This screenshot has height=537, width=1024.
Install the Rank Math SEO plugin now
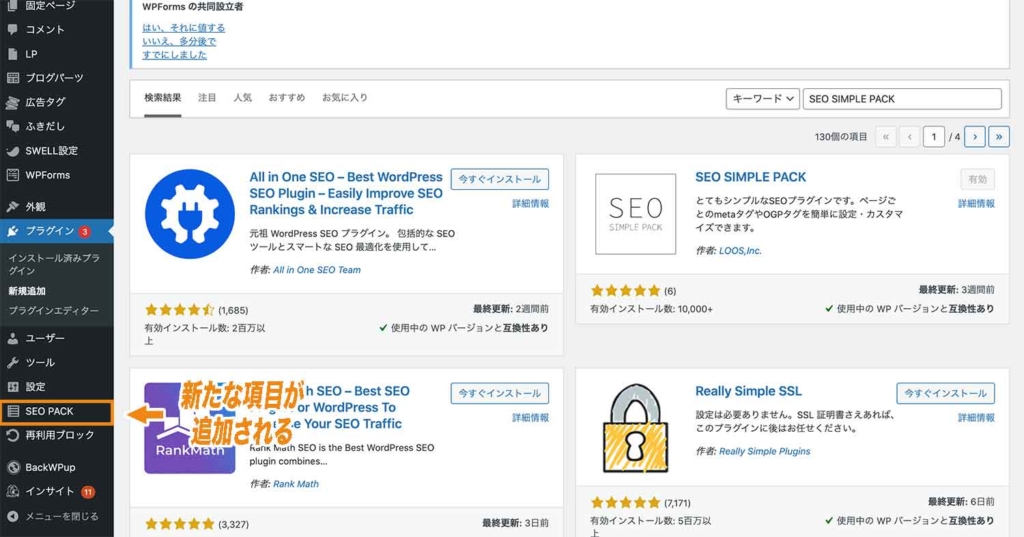point(500,393)
